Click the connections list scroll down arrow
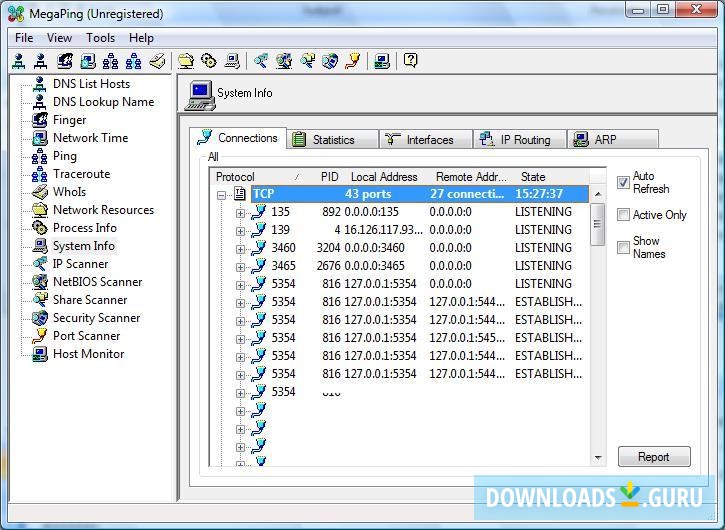 tap(598, 458)
